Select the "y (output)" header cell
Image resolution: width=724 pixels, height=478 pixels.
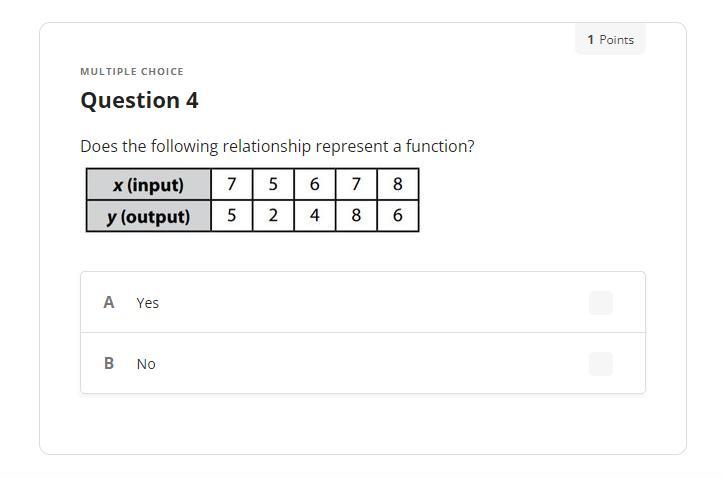coord(149,216)
